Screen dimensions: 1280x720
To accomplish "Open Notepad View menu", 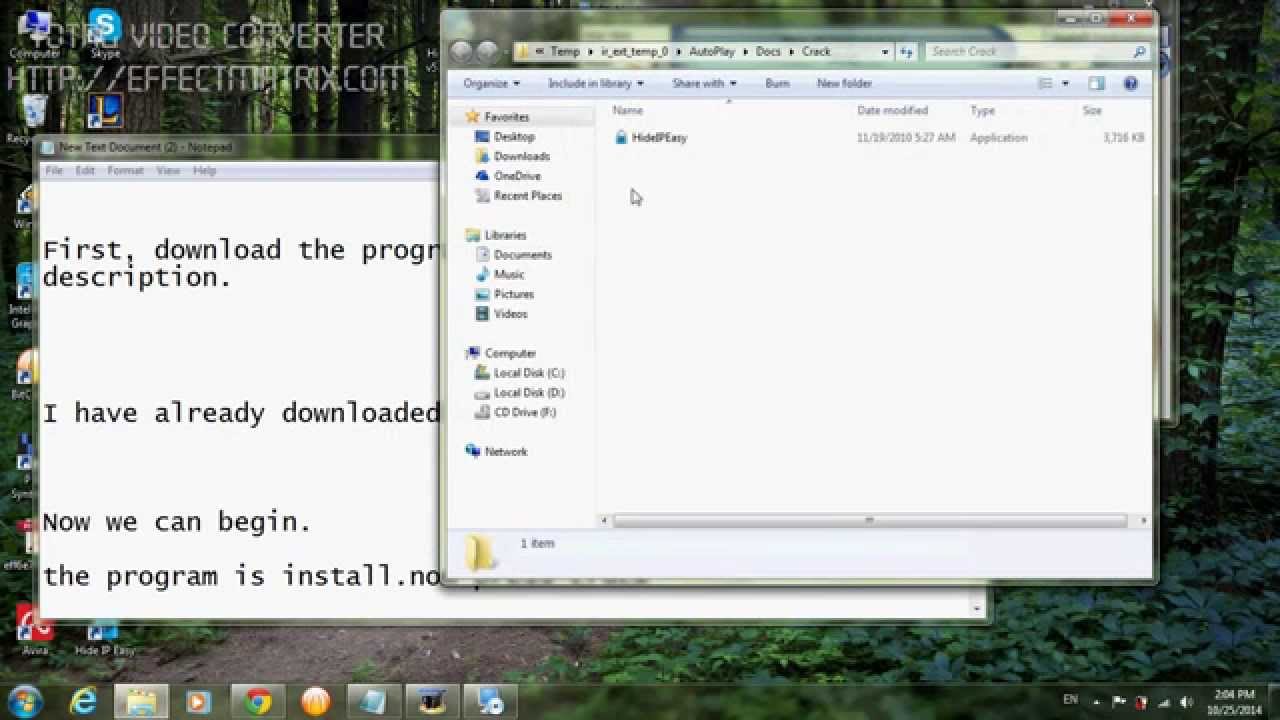I will (168, 171).
